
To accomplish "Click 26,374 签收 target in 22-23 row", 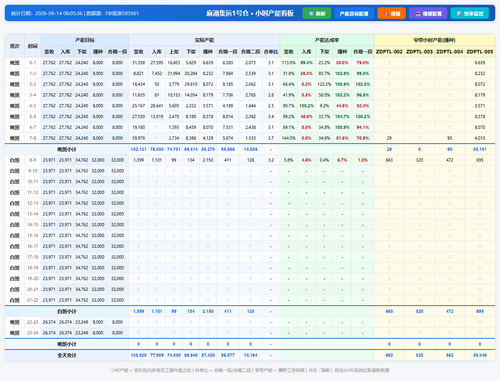I will tap(49, 322).
